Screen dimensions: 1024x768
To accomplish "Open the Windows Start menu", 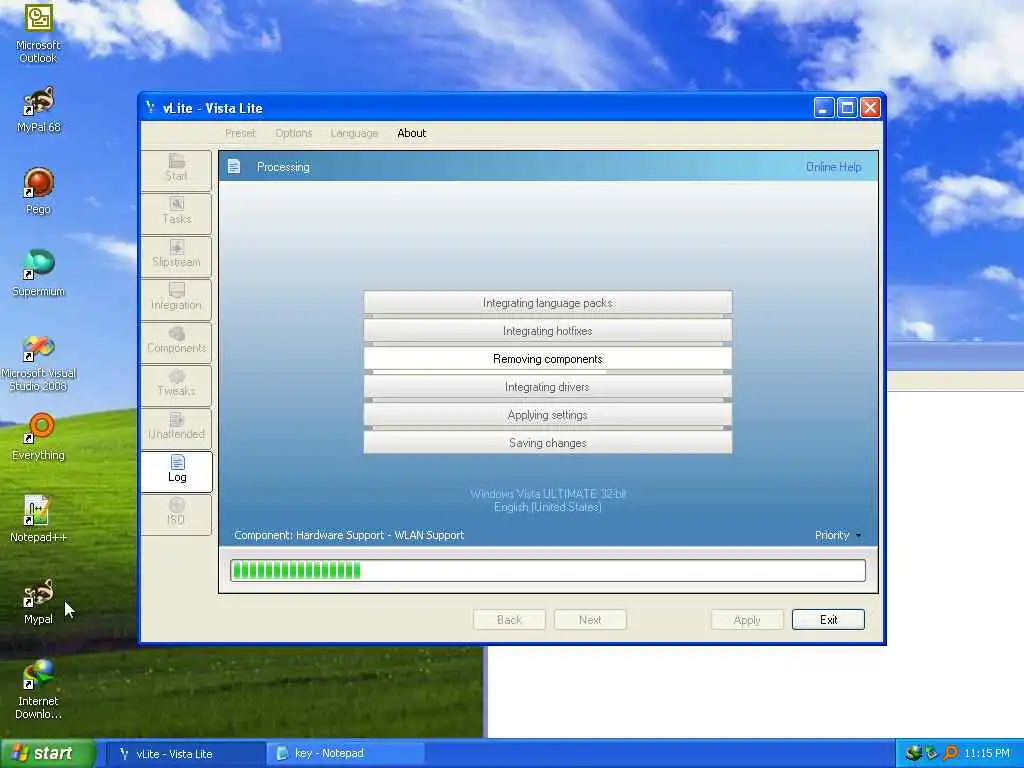I will coord(48,753).
